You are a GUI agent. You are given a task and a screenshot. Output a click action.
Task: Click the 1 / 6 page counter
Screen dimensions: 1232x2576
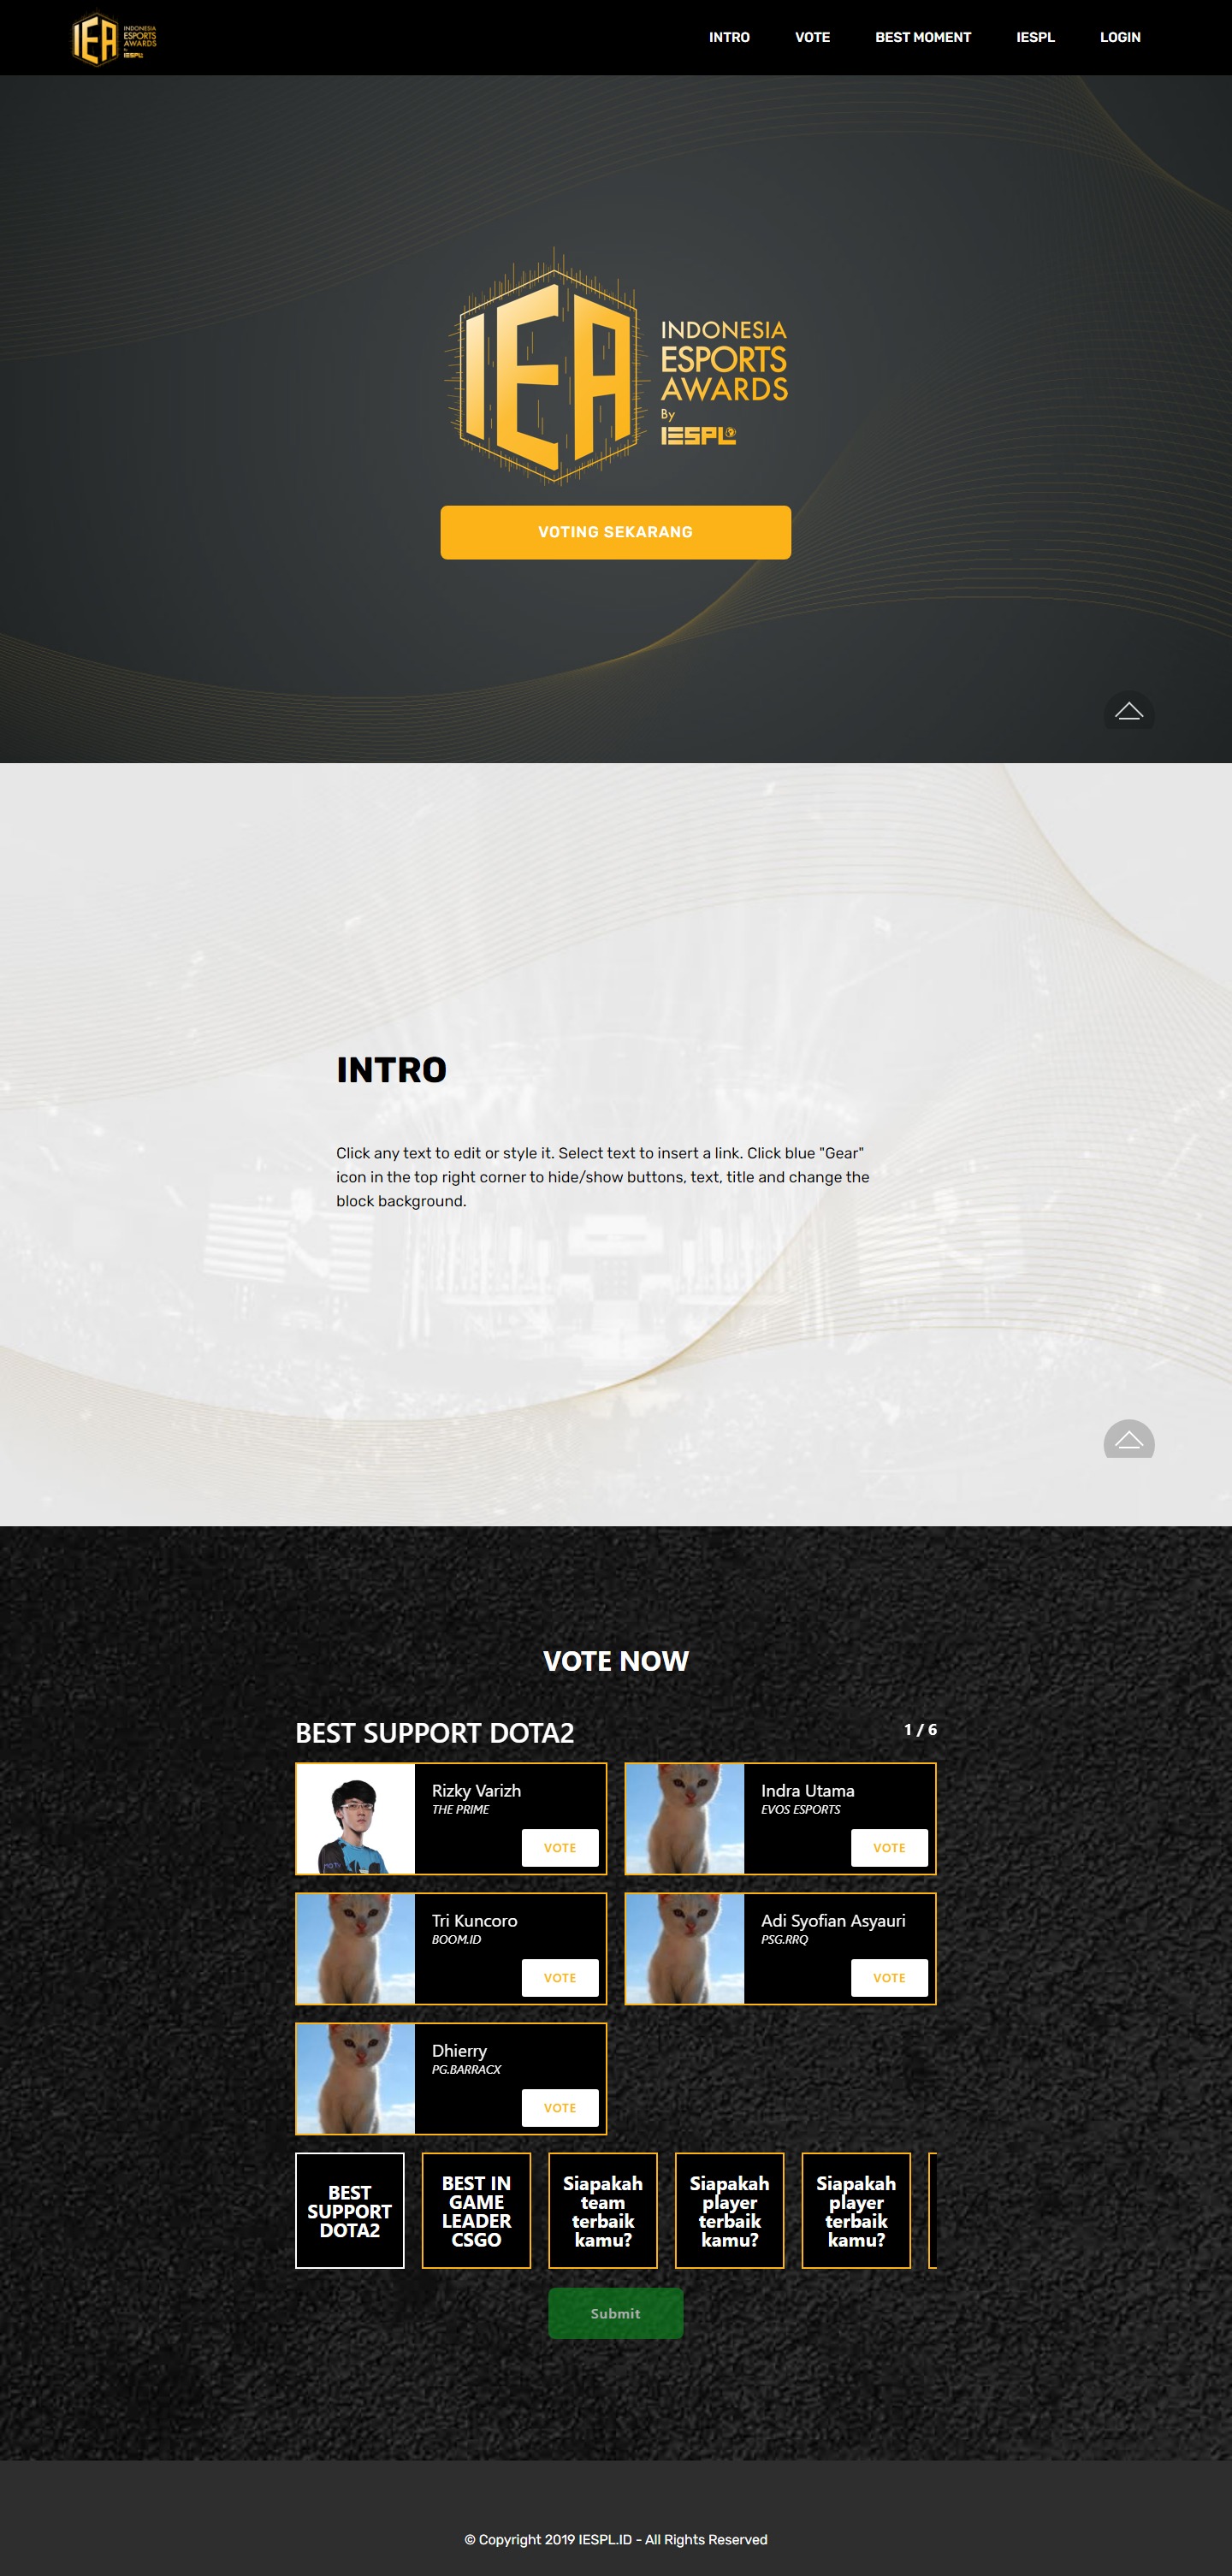tap(920, 1730)
